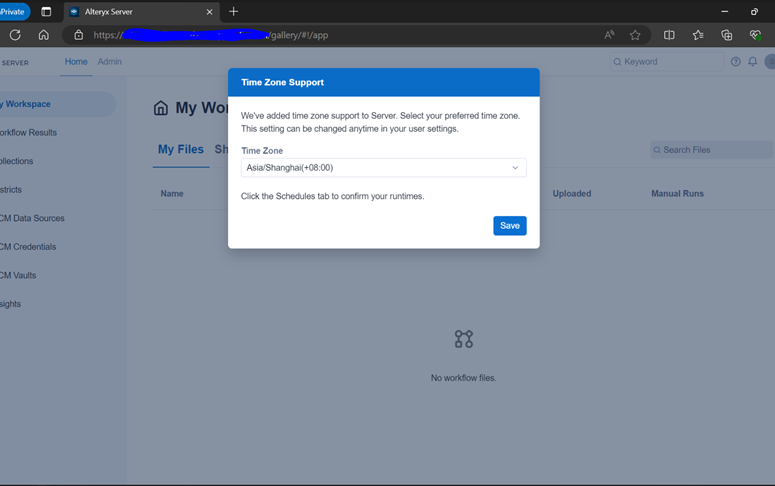Open browser essentials heart icon
Viewport: 775px width, 486px height.
tap(755, 35)
